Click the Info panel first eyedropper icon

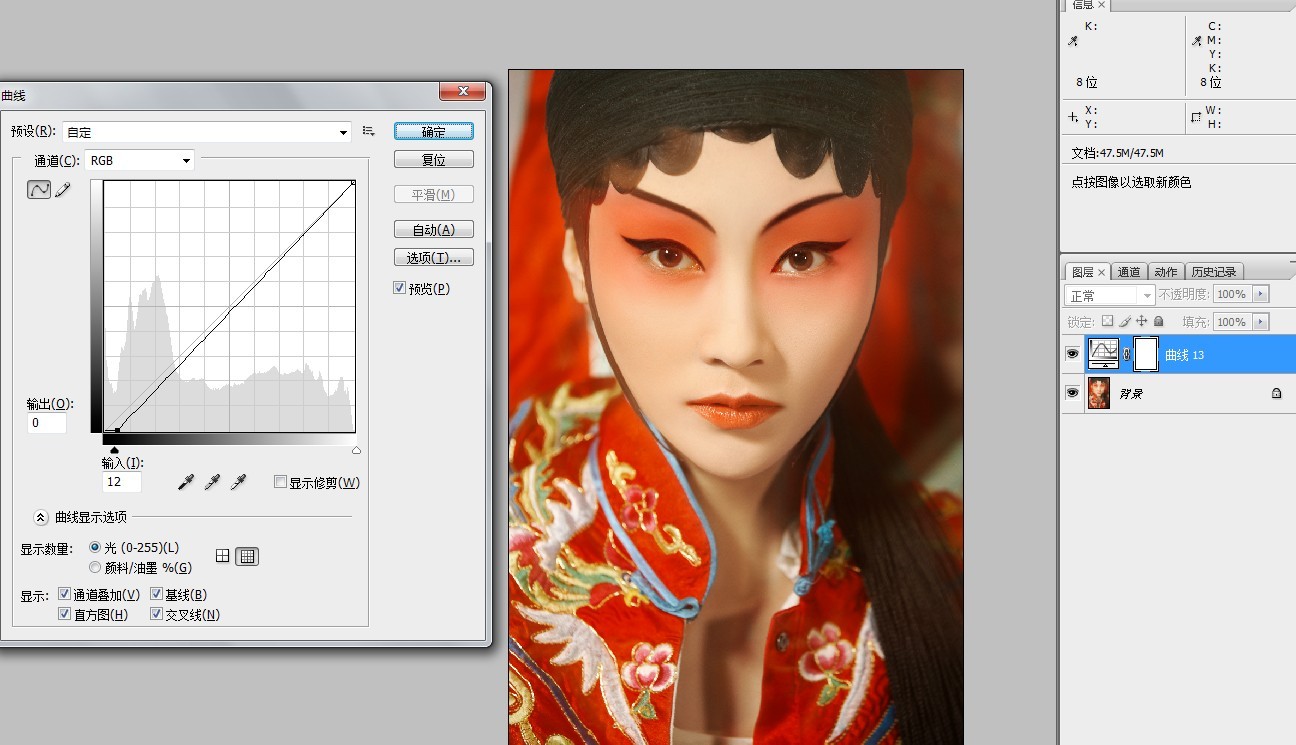[1073, 41]
